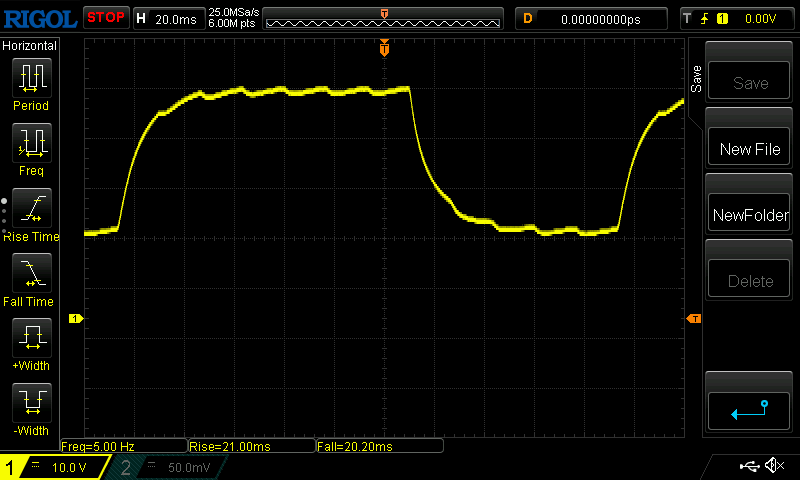This screenshot has width=800, height=480.
Task: Select the +Width measurement icon
Action: [x=32, y=338]
